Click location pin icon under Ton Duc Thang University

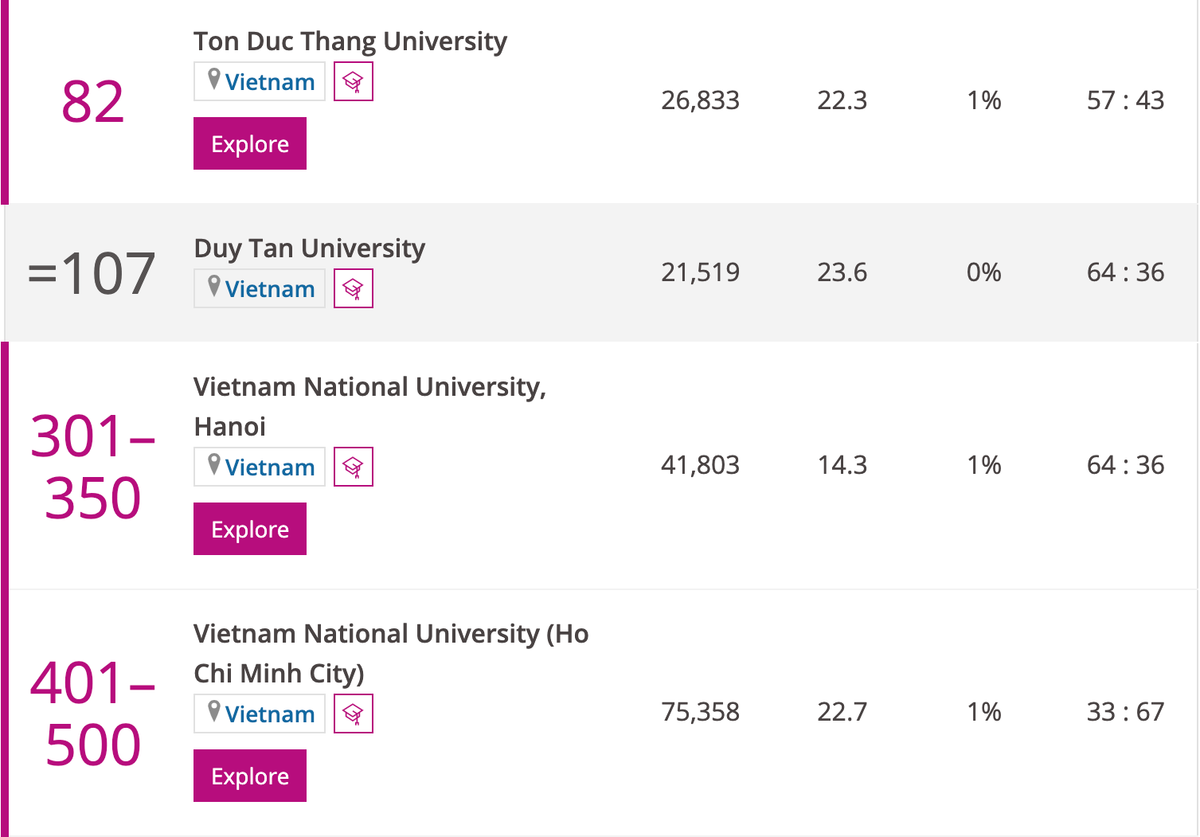(213, 81)
